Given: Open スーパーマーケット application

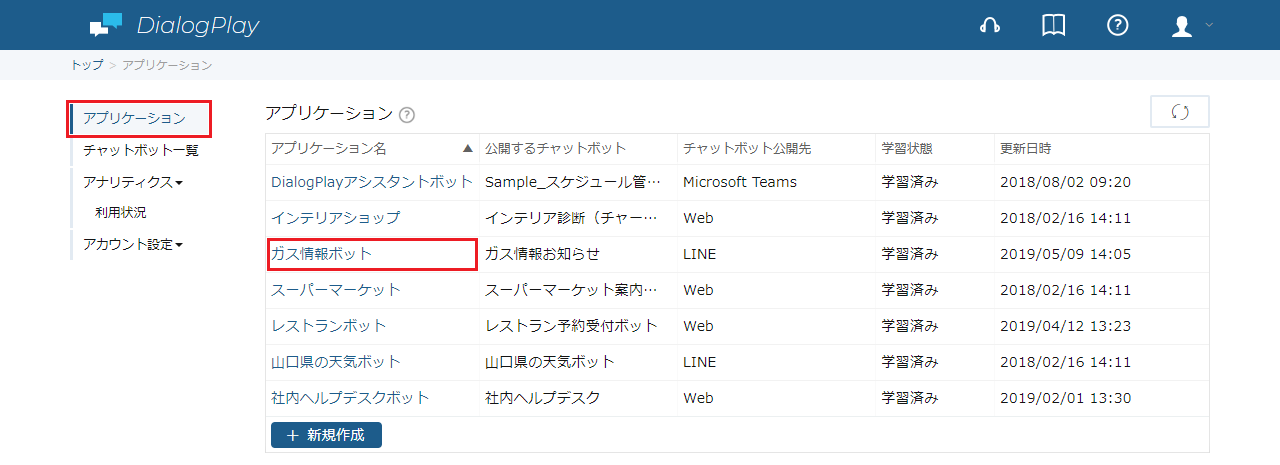Looking at the screenshot, I should point(336,290).
